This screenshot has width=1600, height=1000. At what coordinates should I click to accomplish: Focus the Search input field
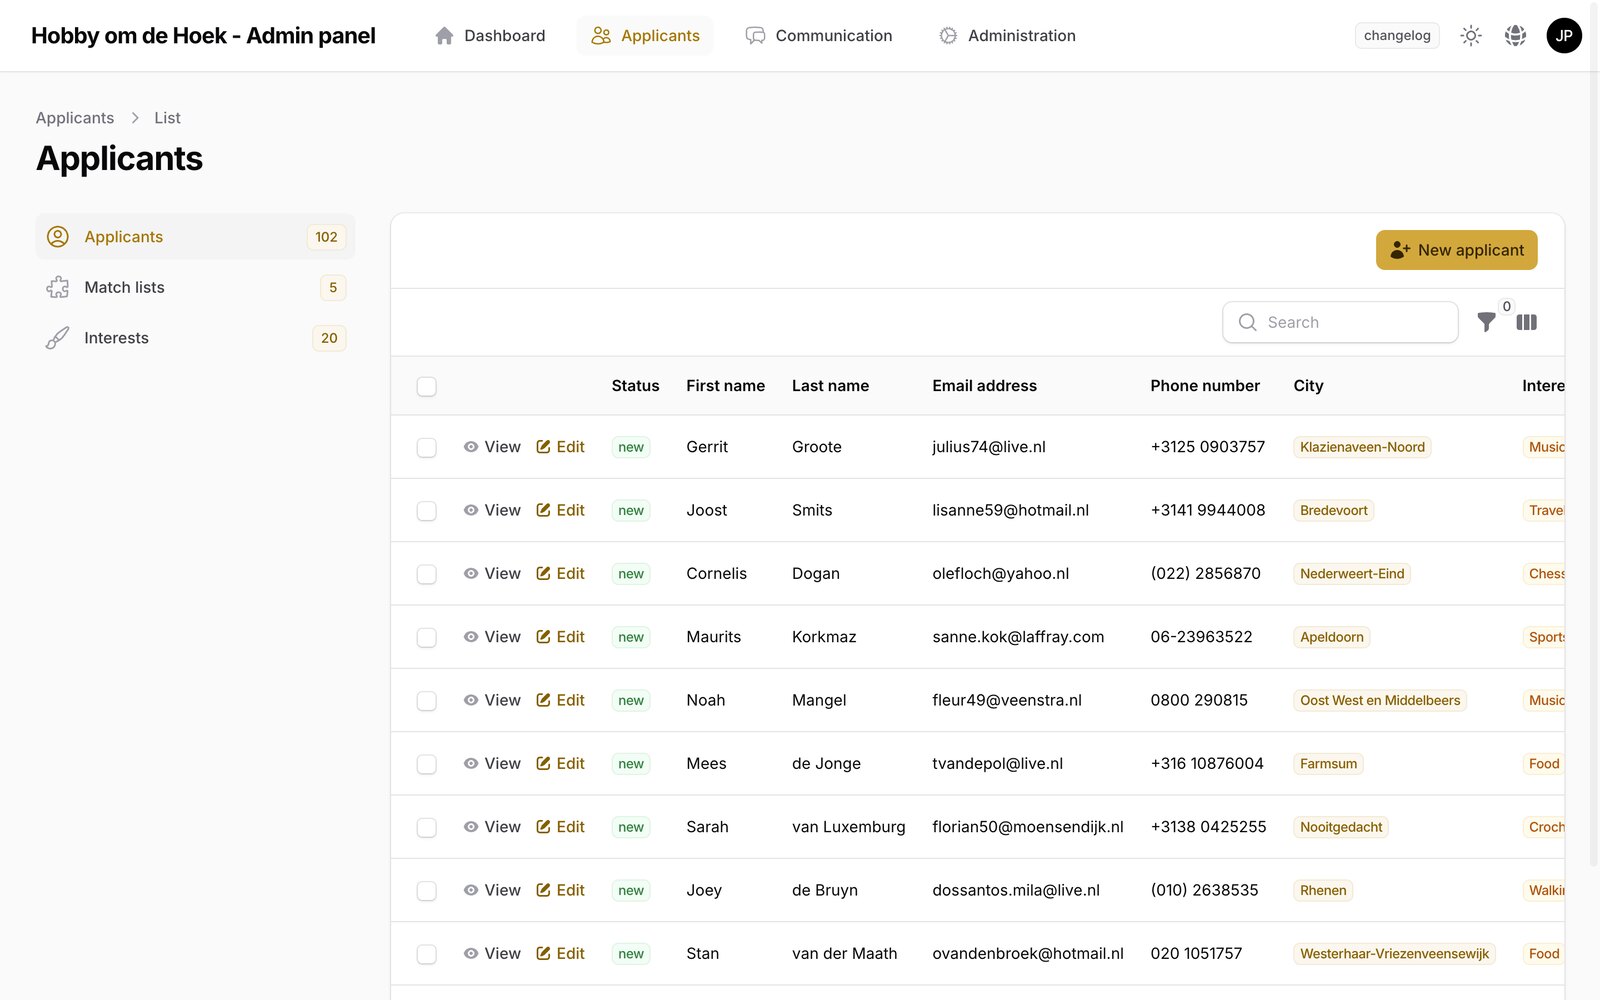coord(1340,322)
